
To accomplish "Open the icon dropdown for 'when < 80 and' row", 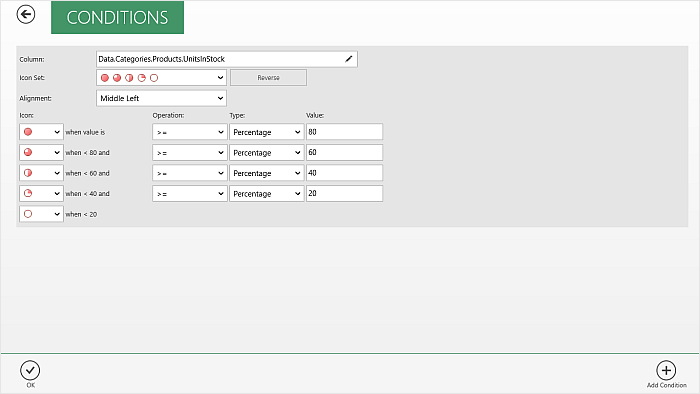I will [42, 153].
